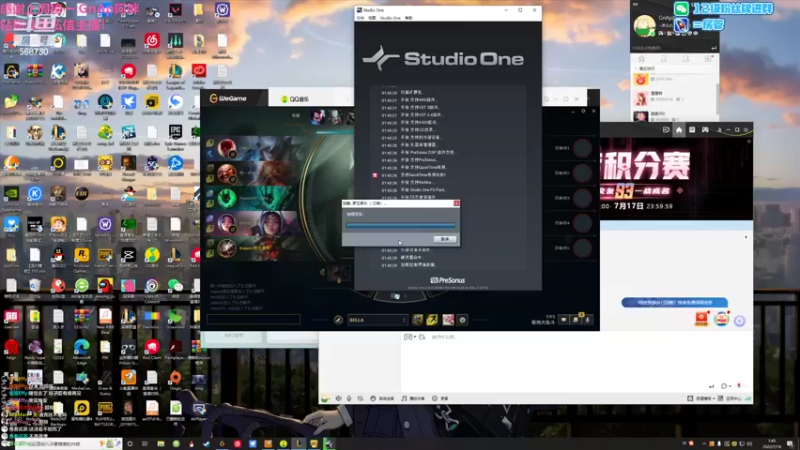Click gamepad icon in platform header
The image size is (800, 450).
(705, 130)
